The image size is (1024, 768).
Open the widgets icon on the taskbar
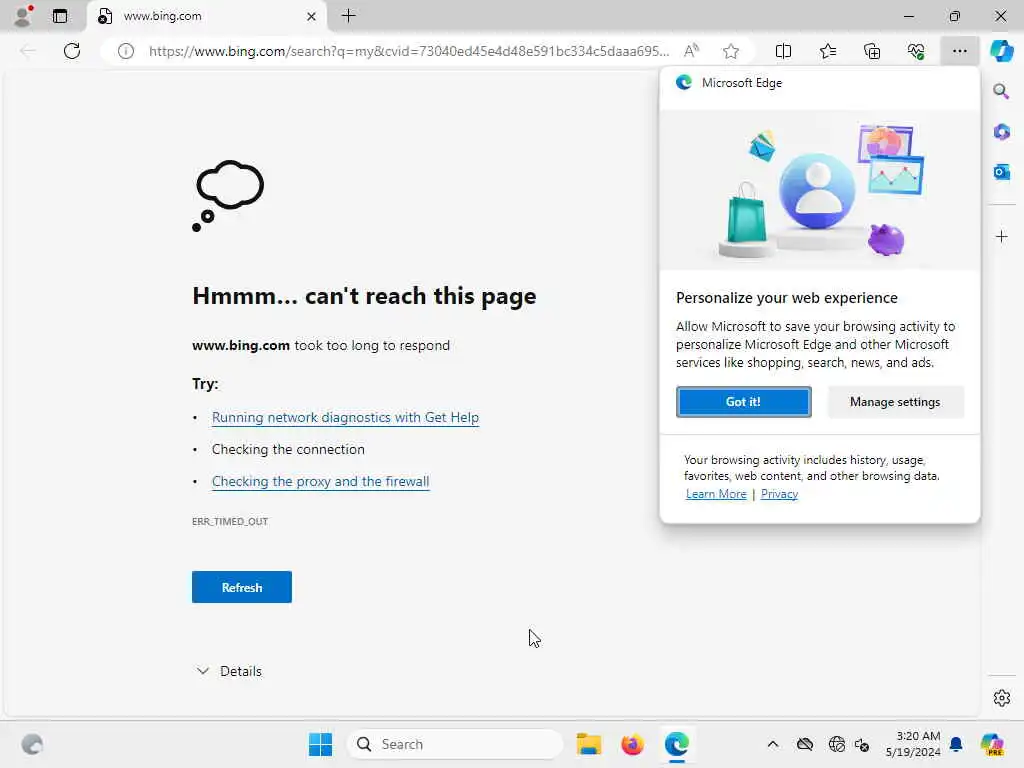click(32, 744)
